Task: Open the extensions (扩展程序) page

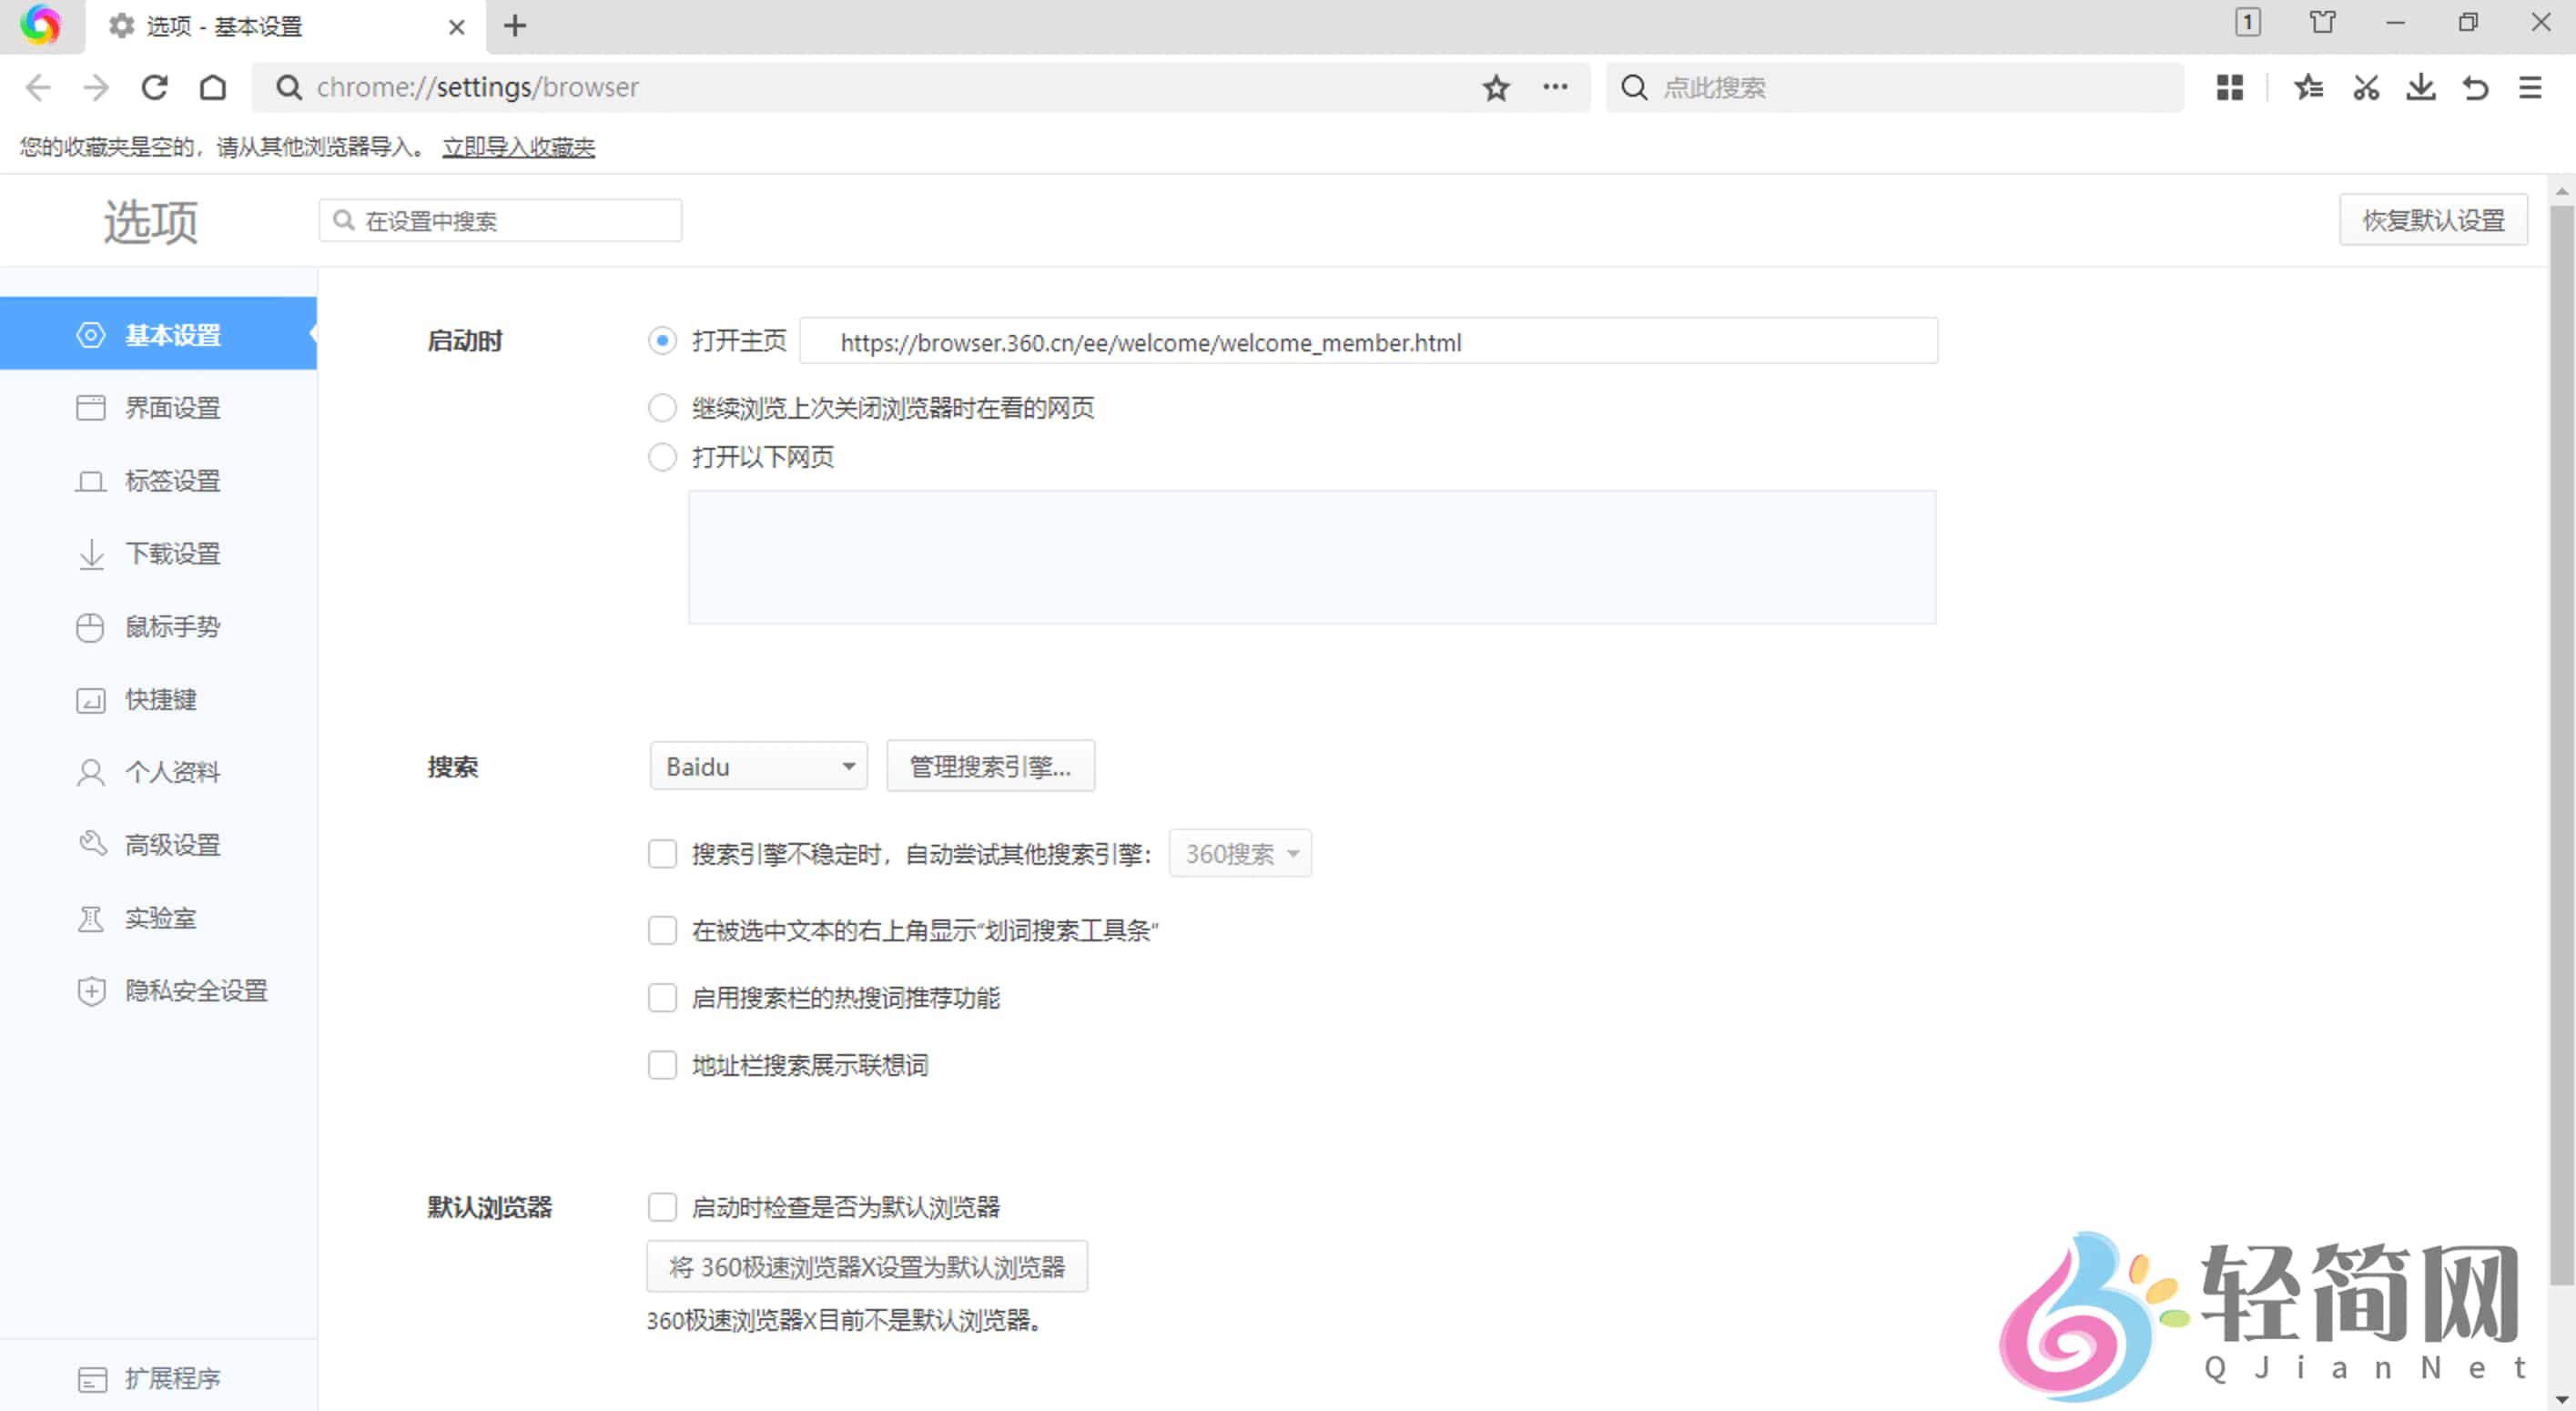Action: 174,1378
